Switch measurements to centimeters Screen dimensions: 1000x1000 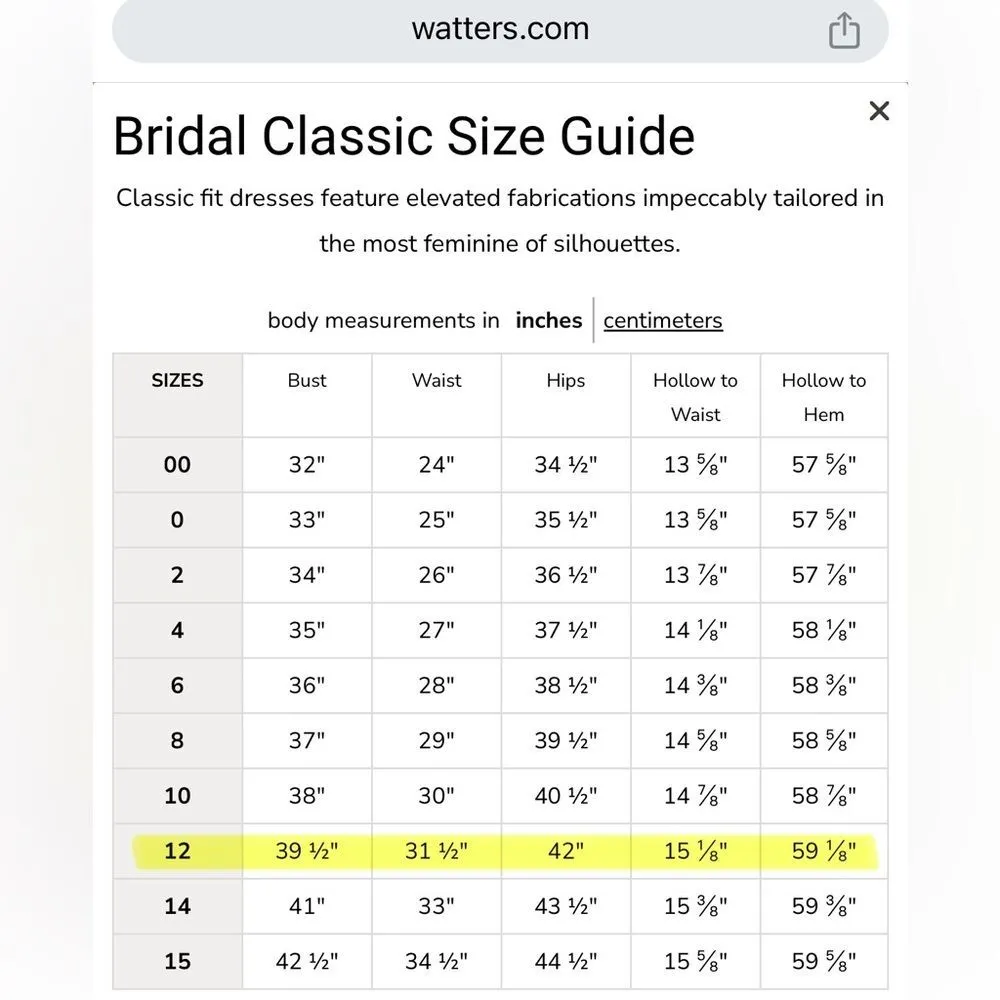(x=662, y=320)
